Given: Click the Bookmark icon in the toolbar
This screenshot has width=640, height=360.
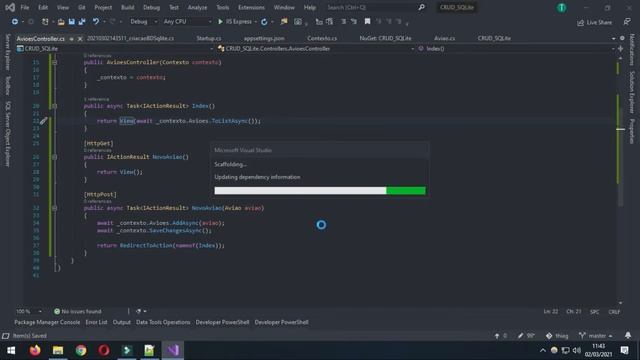Looking at the screenshot, I should pos(367,22).
